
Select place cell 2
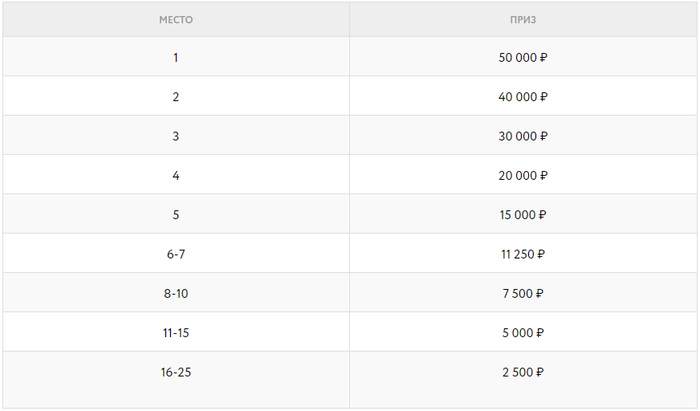coord(176,96)
